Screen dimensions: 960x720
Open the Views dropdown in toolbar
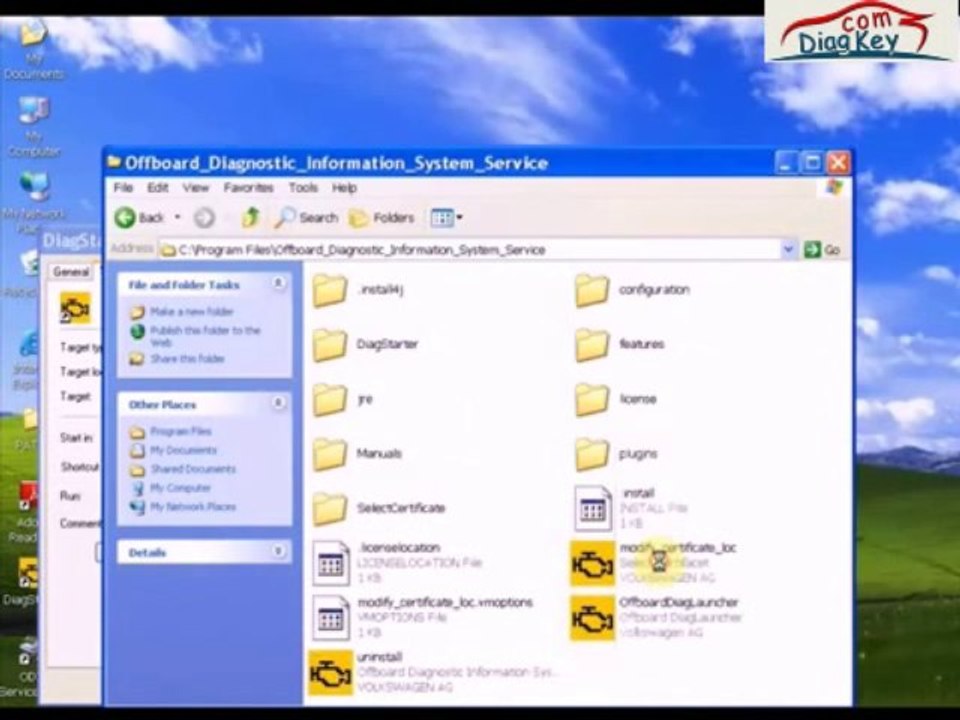click(x=446, y=217)
